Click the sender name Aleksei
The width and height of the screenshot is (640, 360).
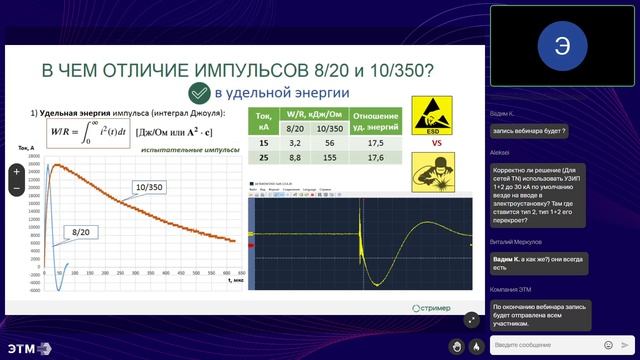(x=500, y=153)
